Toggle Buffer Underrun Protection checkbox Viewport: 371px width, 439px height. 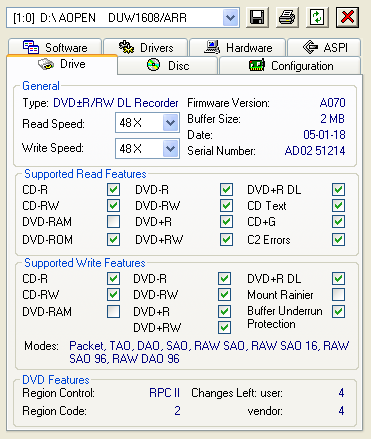tap(338, 312)
